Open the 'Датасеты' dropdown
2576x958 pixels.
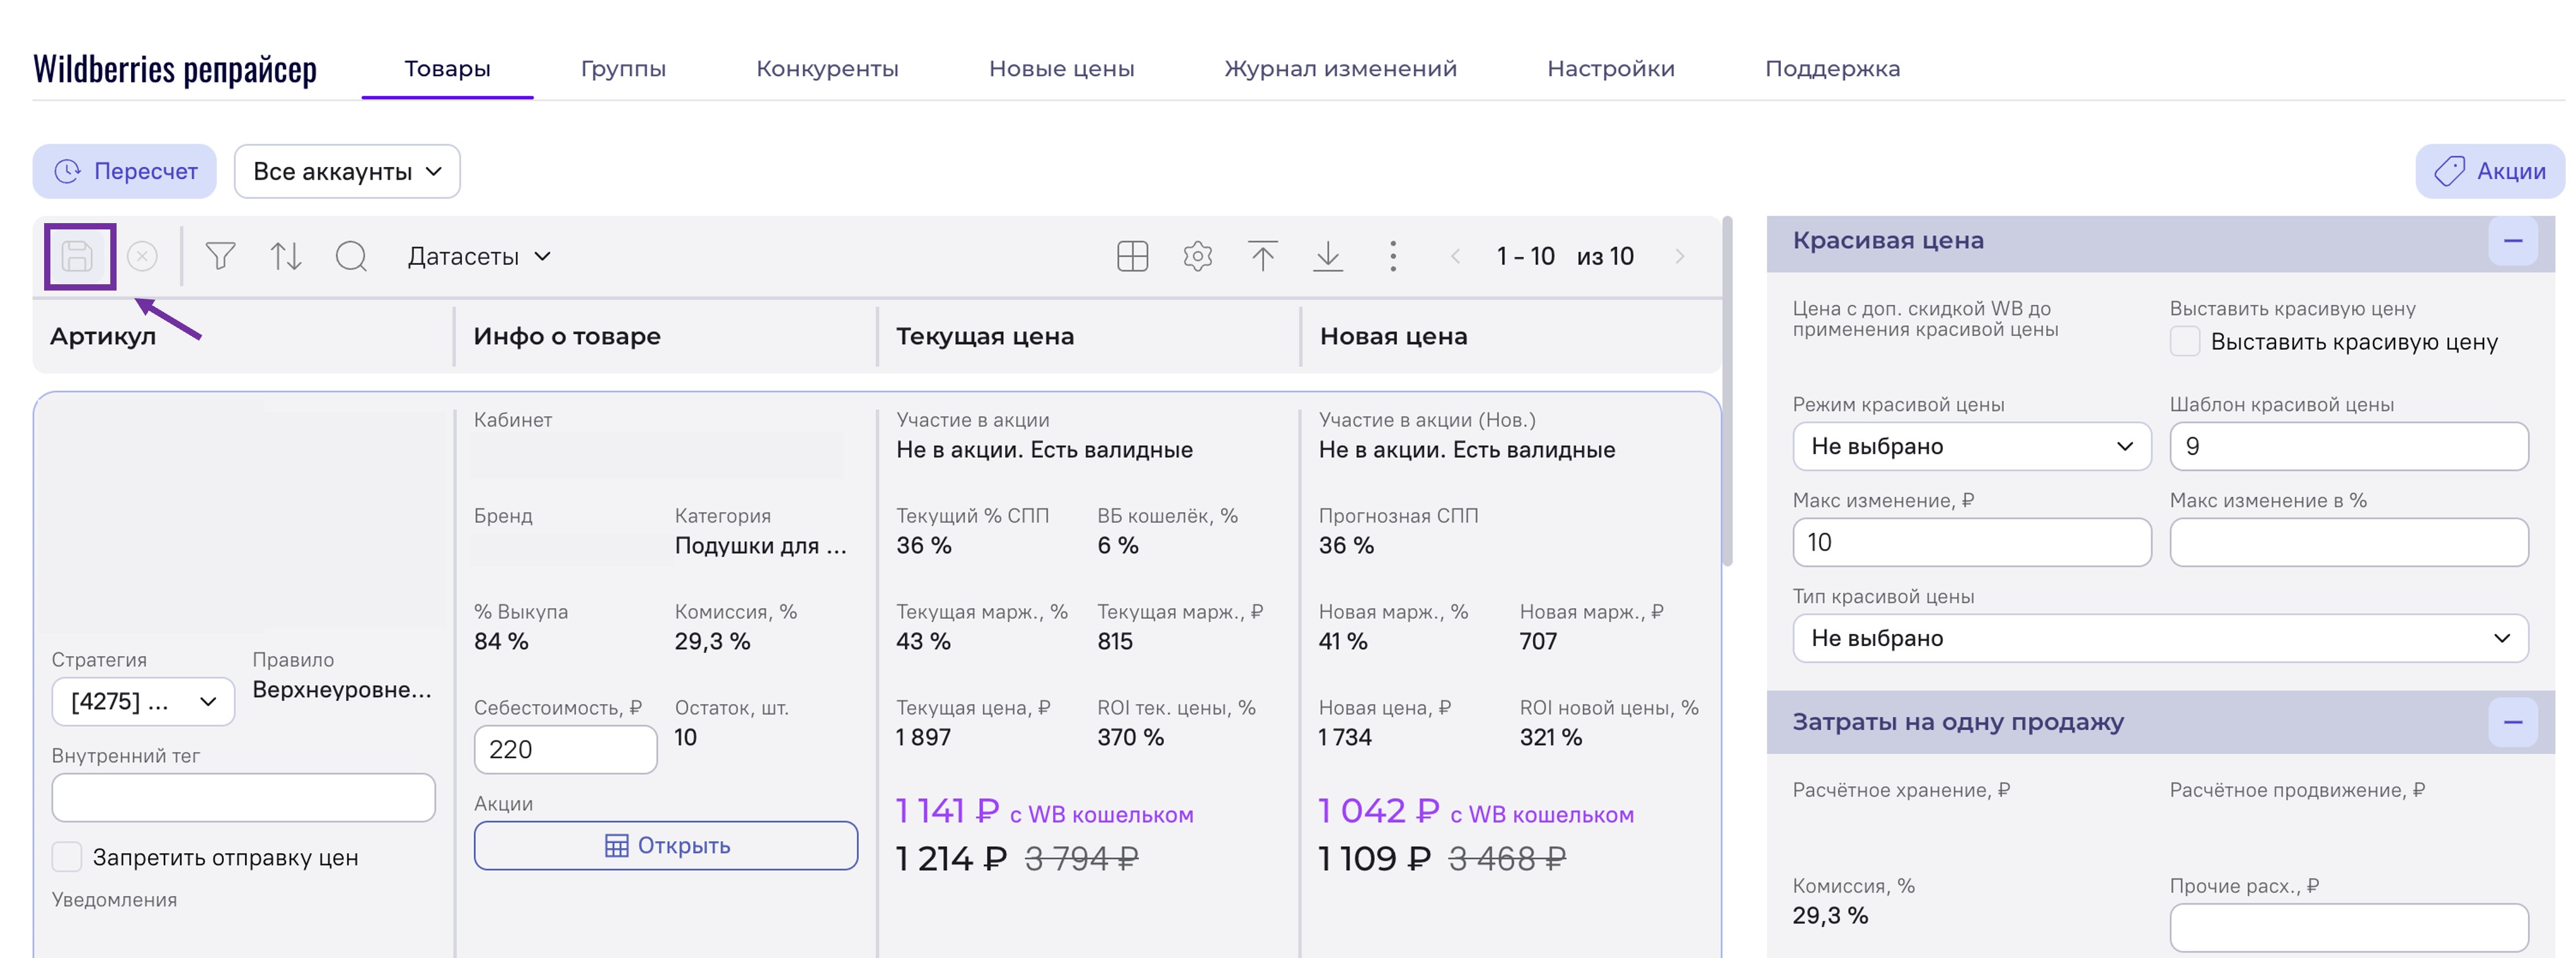[x=479, y=257]
